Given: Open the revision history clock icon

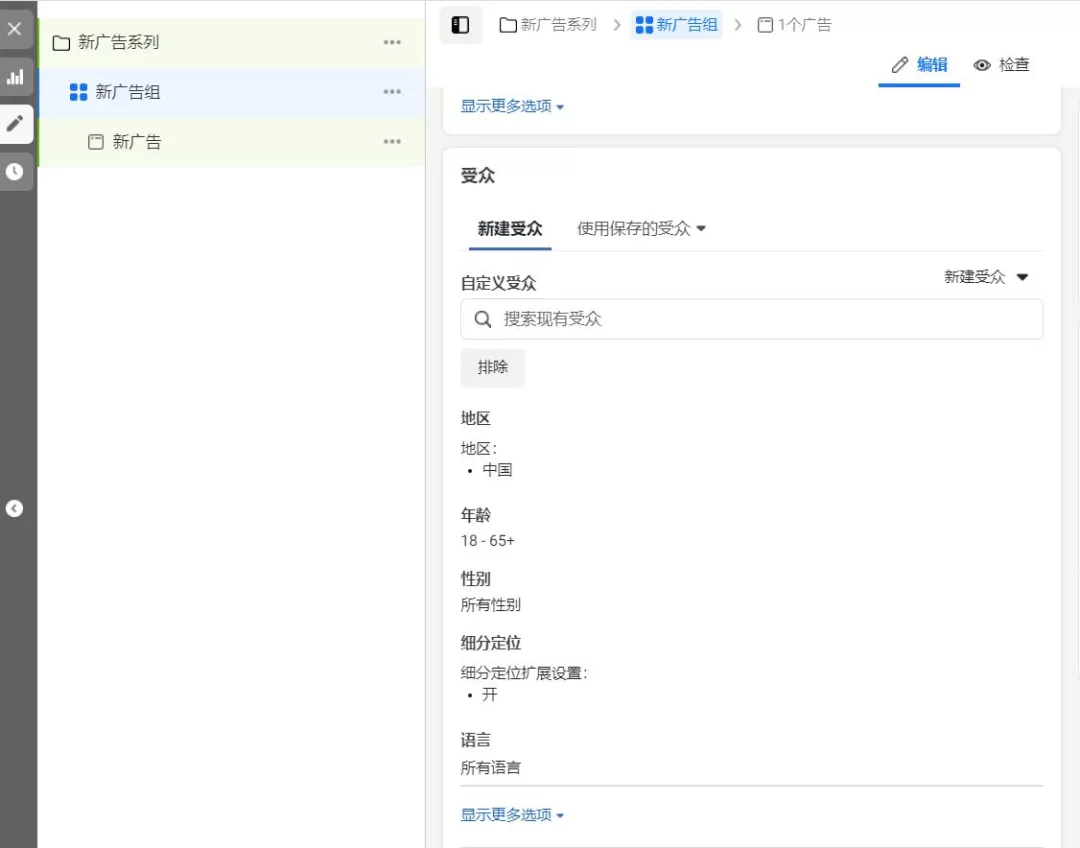Looking at the screenshot, I should (x=15, y=171).
